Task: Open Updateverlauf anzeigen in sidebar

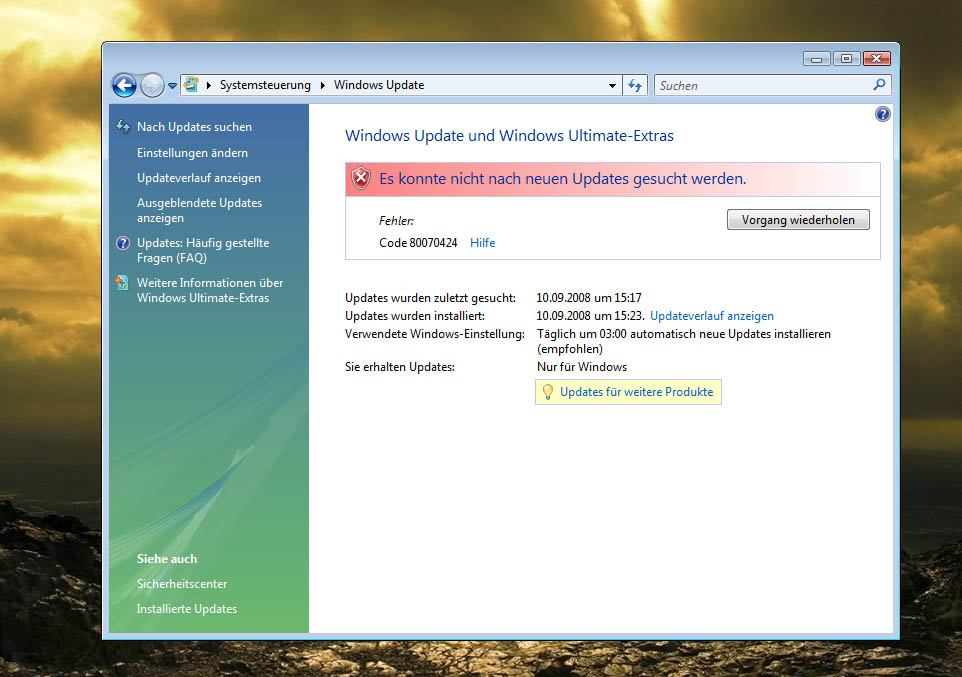Action: (x=199, y=178)
